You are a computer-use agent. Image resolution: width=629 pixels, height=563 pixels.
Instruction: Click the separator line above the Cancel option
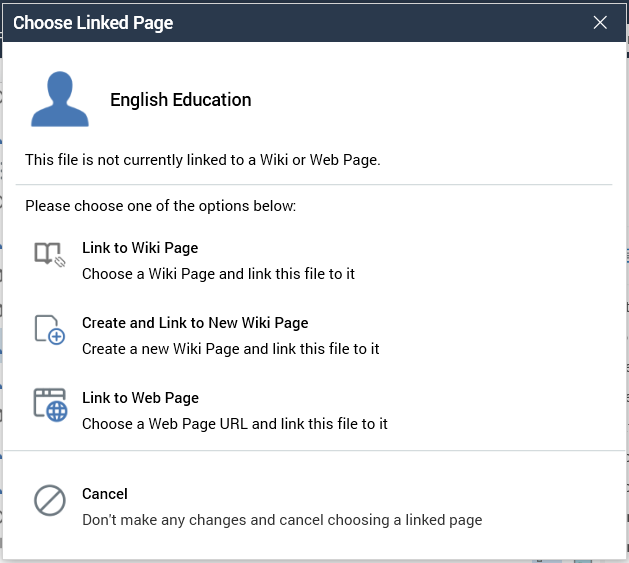[314, 451]
